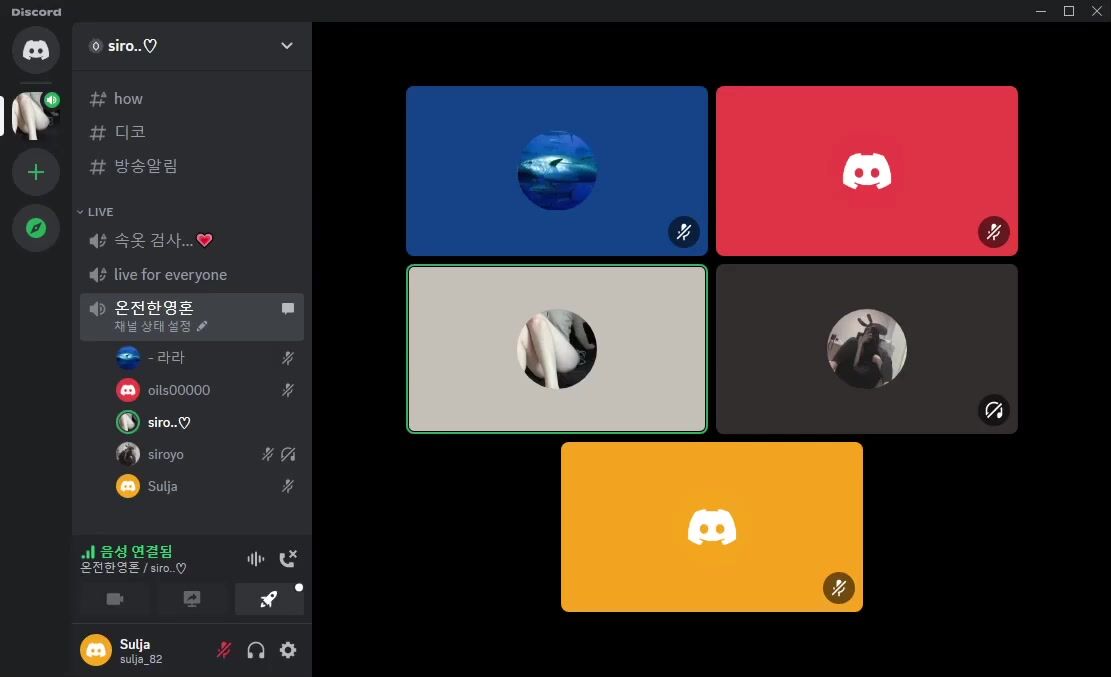Click mute indicator on red tile
Viewport: 1111px width, 677px height.
click(993, 232)
